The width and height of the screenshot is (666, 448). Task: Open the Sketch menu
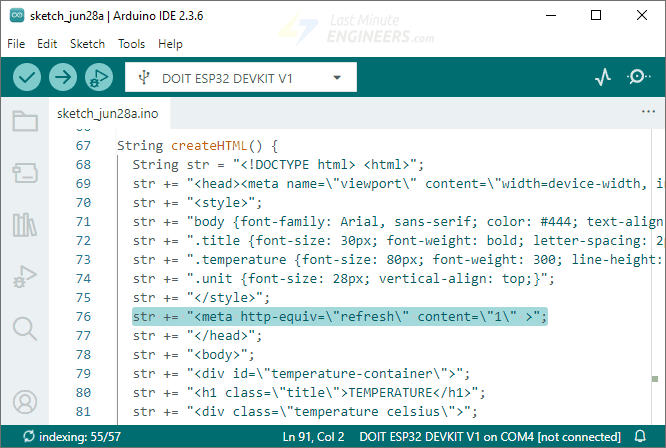[87, 44]
